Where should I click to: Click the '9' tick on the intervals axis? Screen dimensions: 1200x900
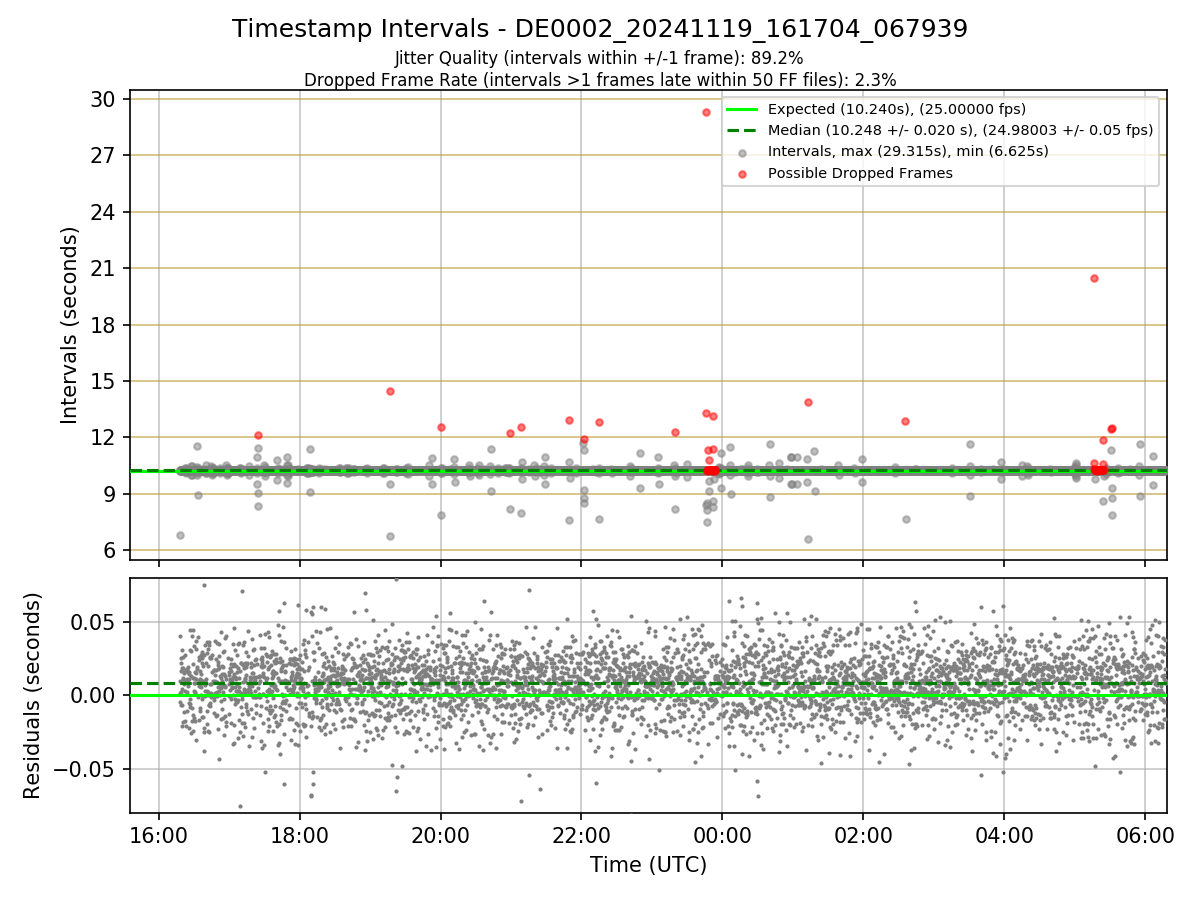point(110,494)
